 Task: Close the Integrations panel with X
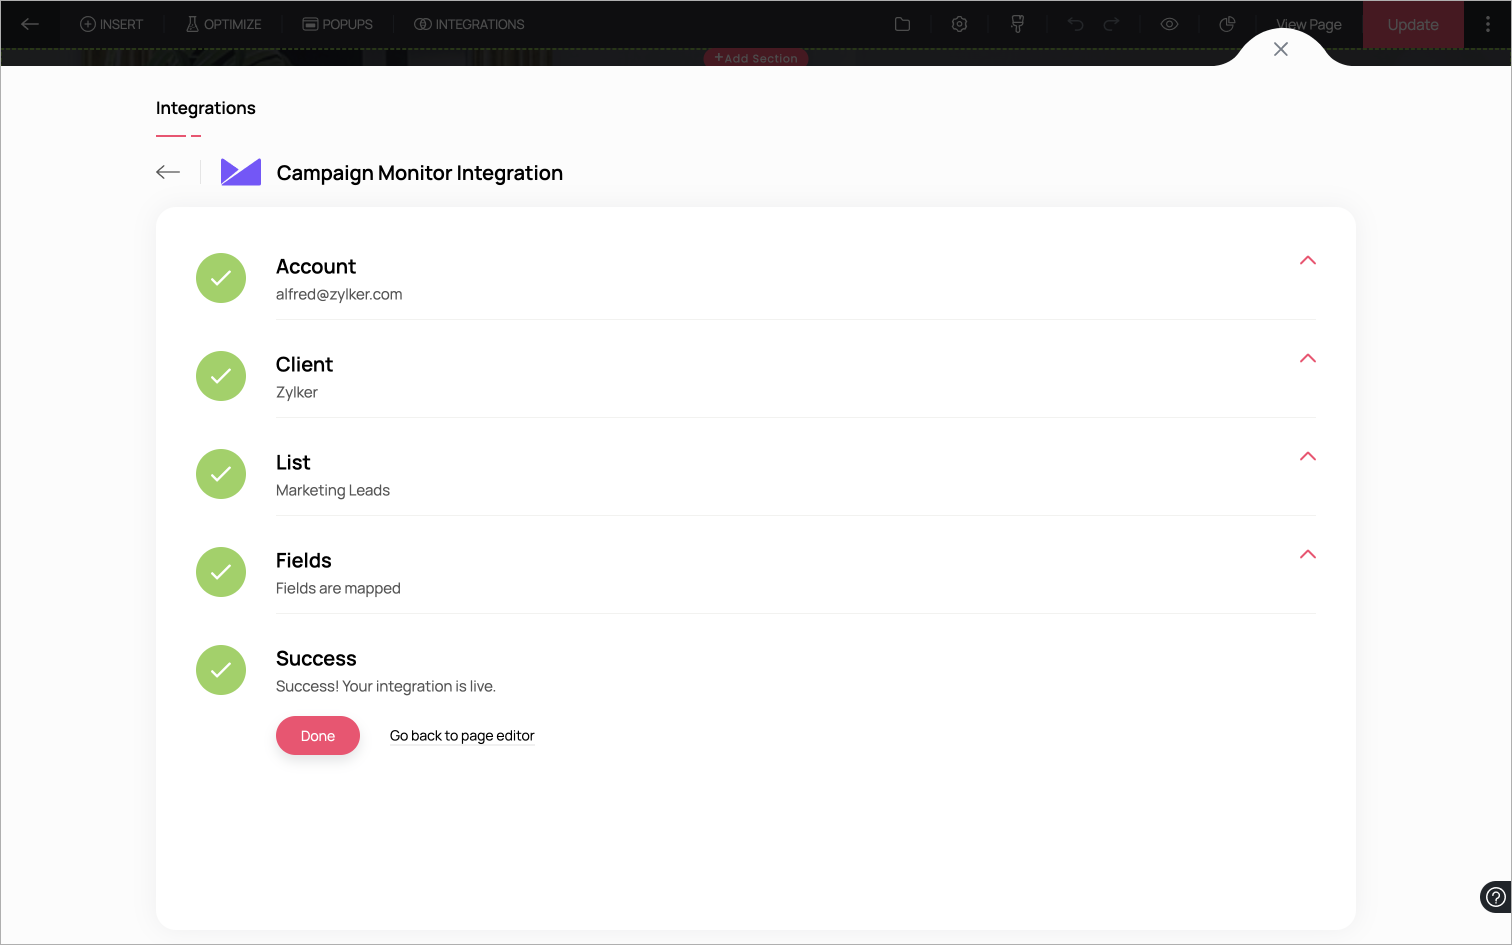tap(1281, 49)
